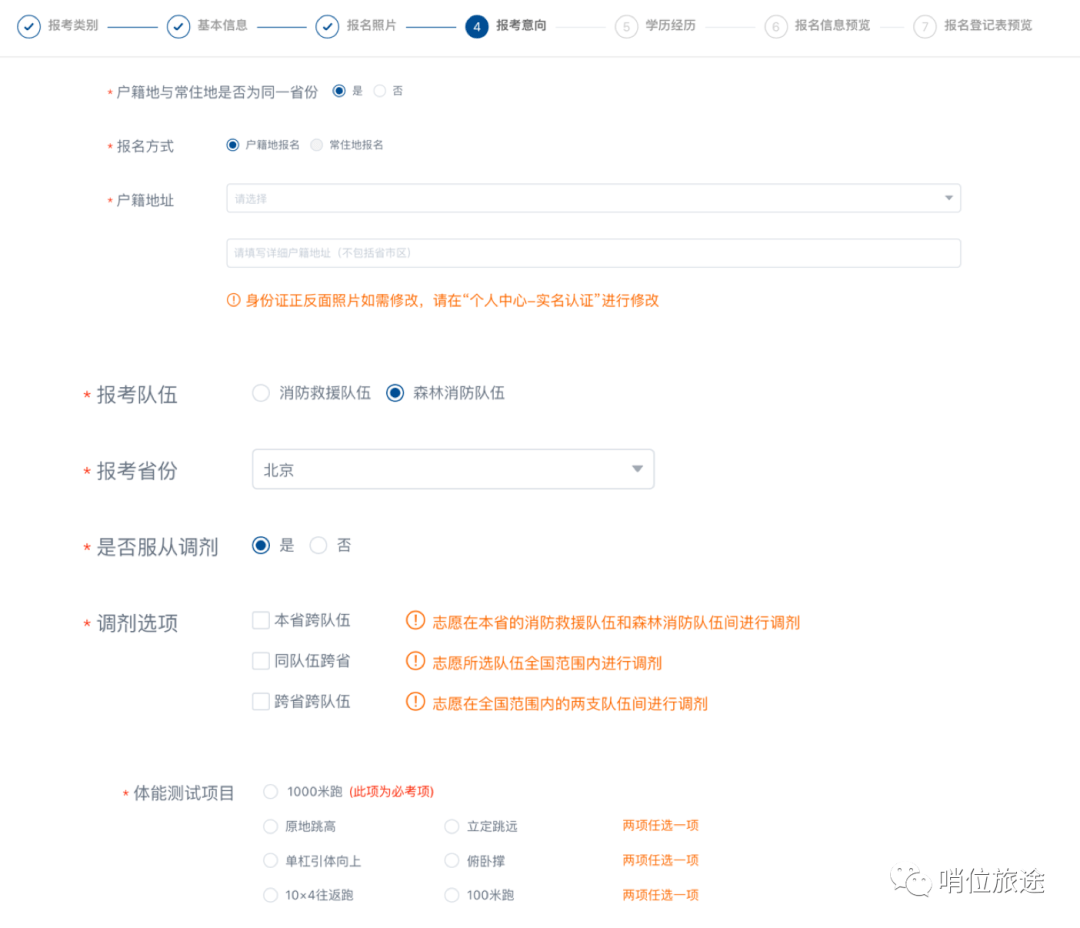
Task: Select 俯卧撑 as a physical test item
Action: pos(451,860)
